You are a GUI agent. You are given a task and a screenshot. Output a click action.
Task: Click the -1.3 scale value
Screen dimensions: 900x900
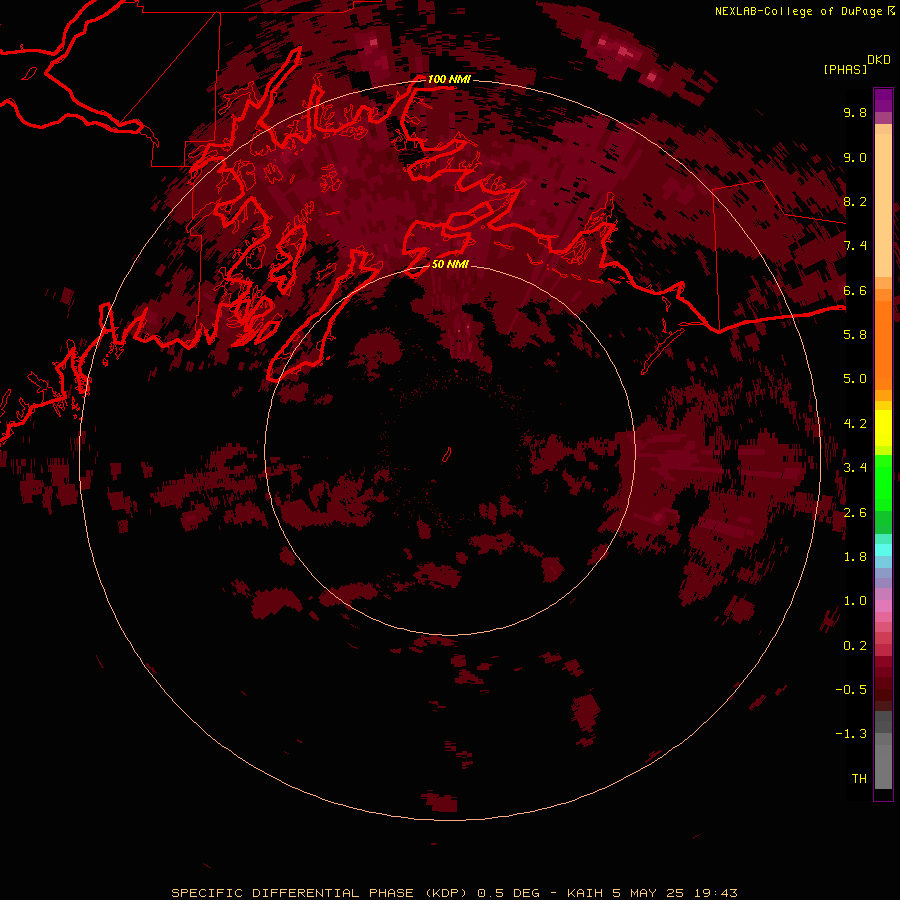point(851,734)
